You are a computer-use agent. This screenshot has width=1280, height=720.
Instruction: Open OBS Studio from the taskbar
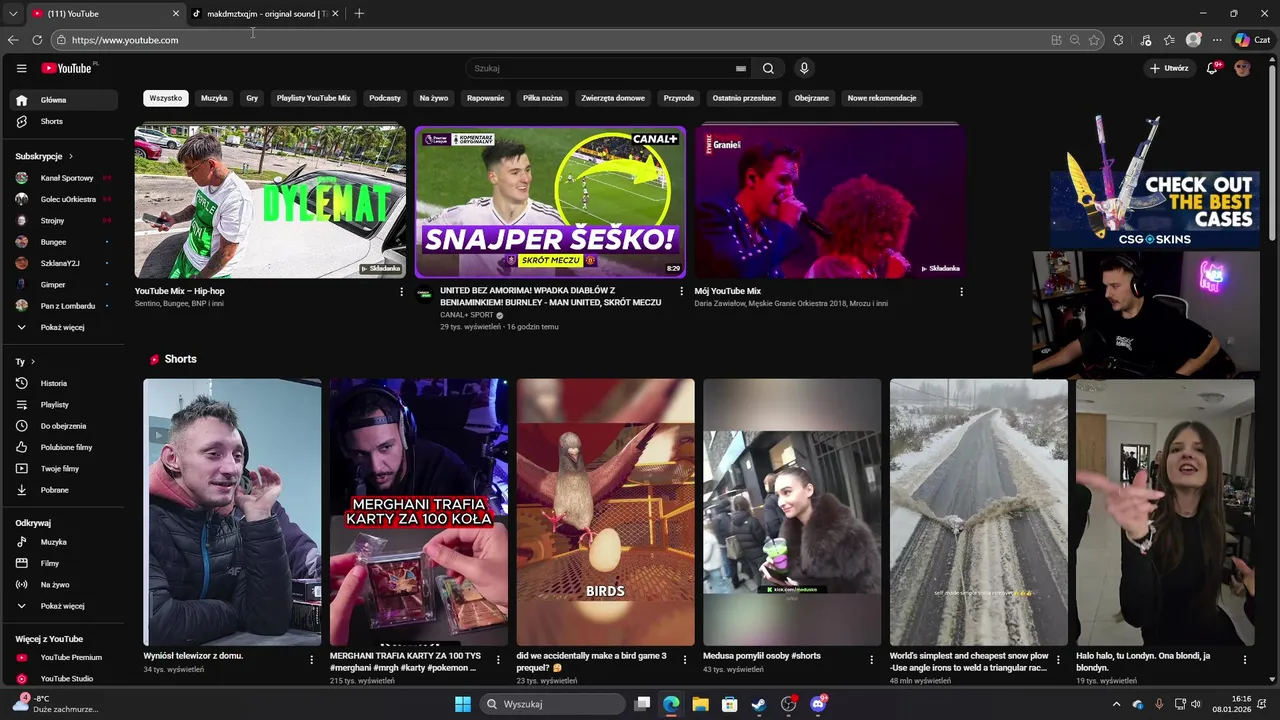[789, 704]
